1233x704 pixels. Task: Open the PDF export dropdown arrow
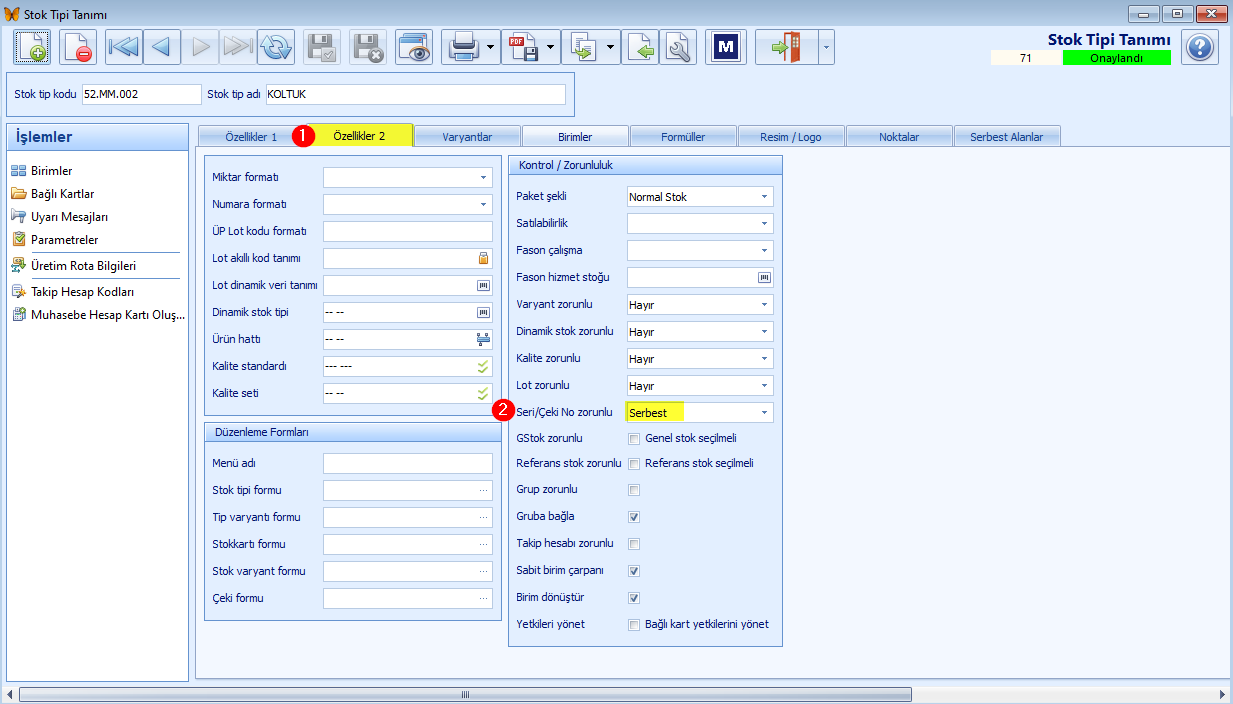tap(551, 47)
